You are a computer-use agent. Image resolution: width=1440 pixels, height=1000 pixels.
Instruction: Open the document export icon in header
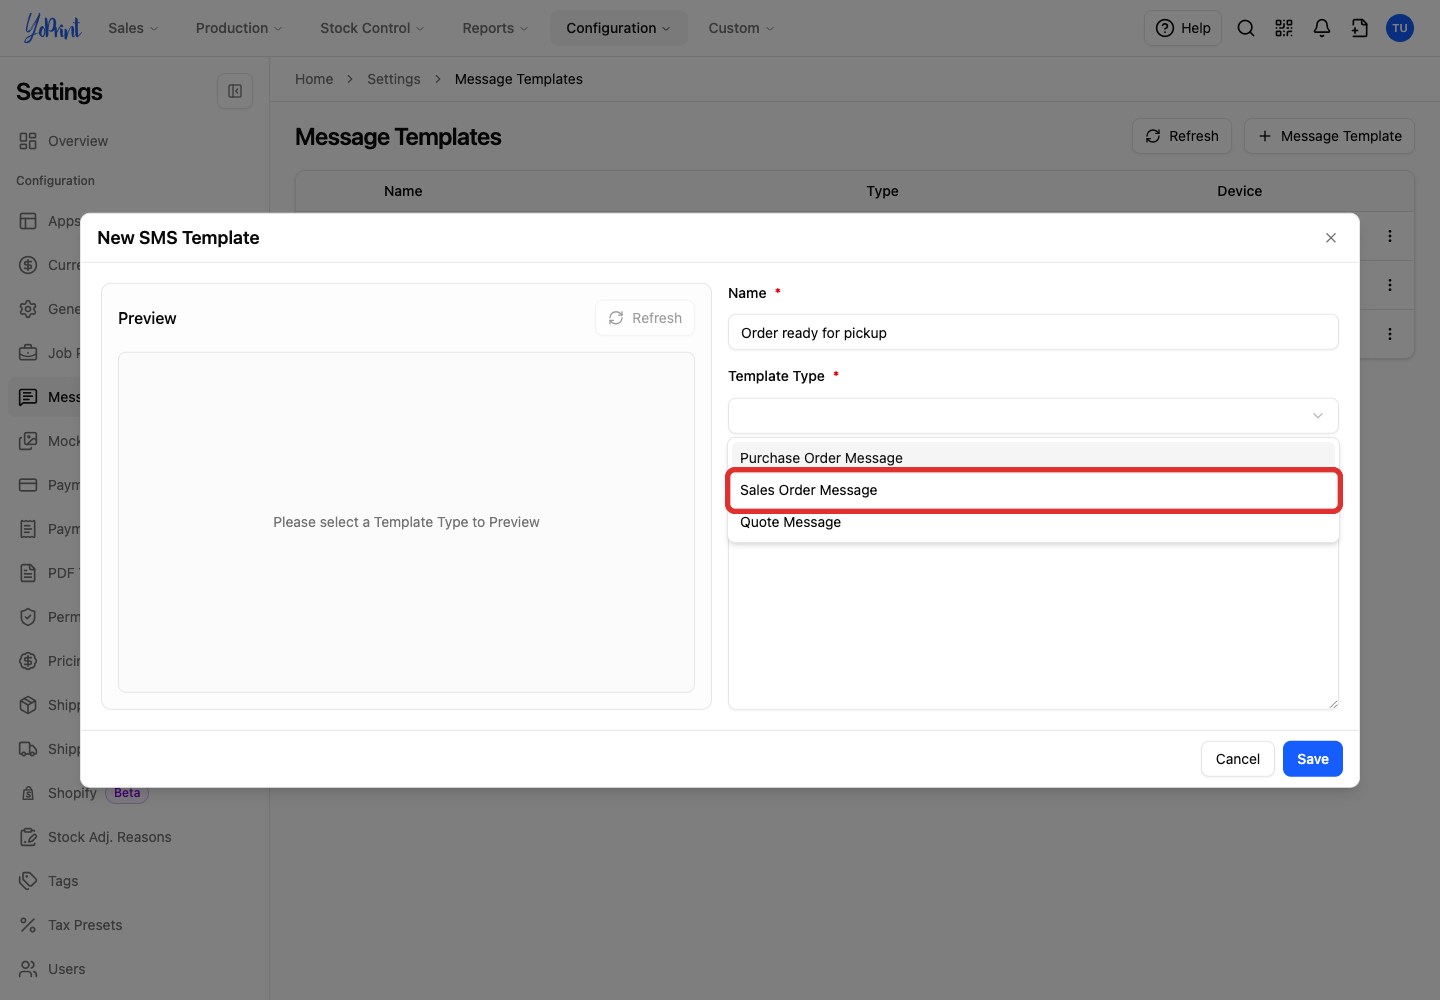click(1360, 28)
